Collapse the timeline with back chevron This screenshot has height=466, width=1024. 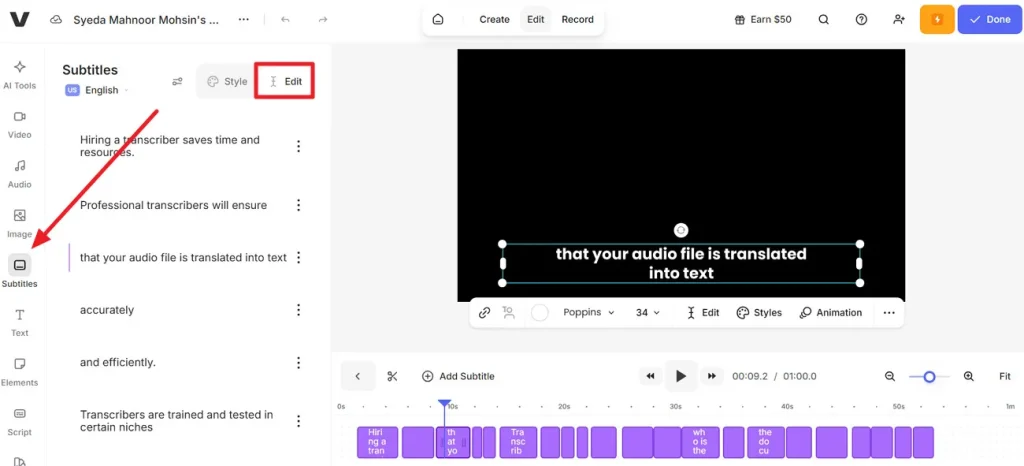358,376
